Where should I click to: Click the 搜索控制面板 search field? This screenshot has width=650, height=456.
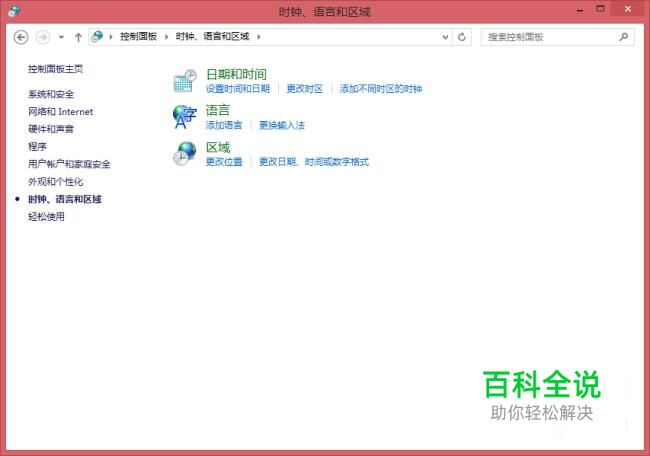[558, 37]
